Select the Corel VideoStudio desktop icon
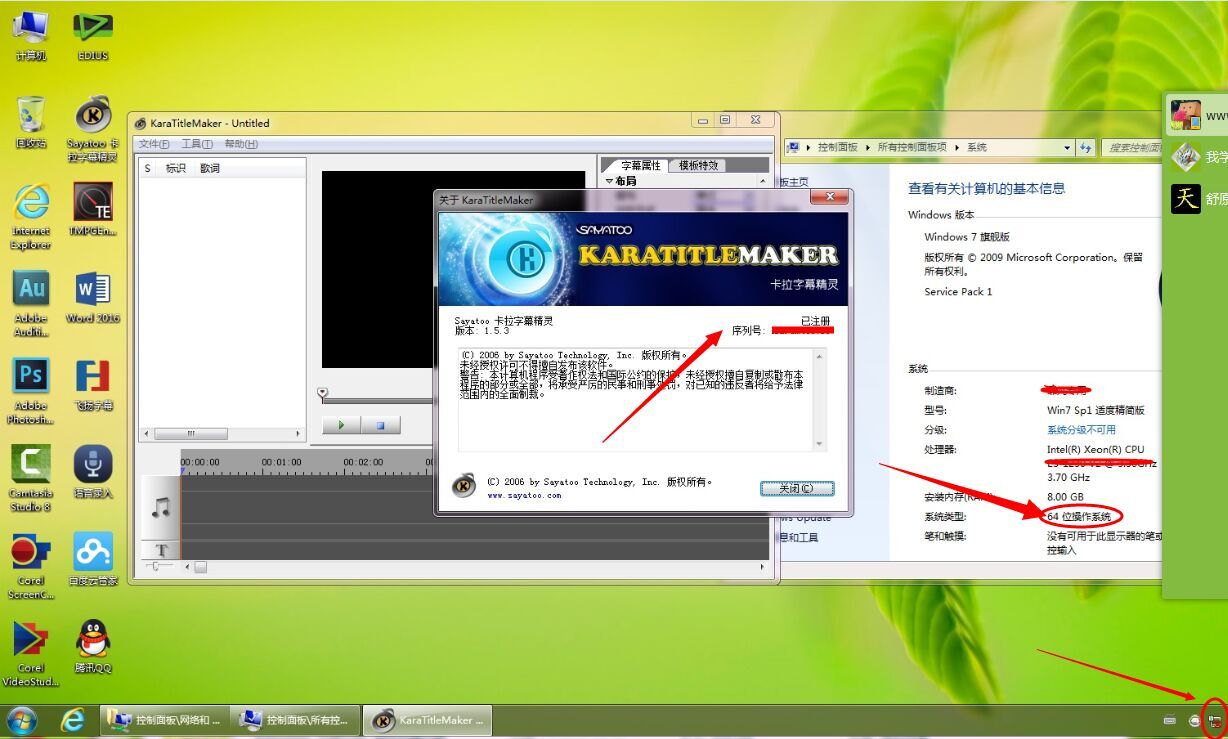Screen dimensions: 1228x739 (31, 653)
